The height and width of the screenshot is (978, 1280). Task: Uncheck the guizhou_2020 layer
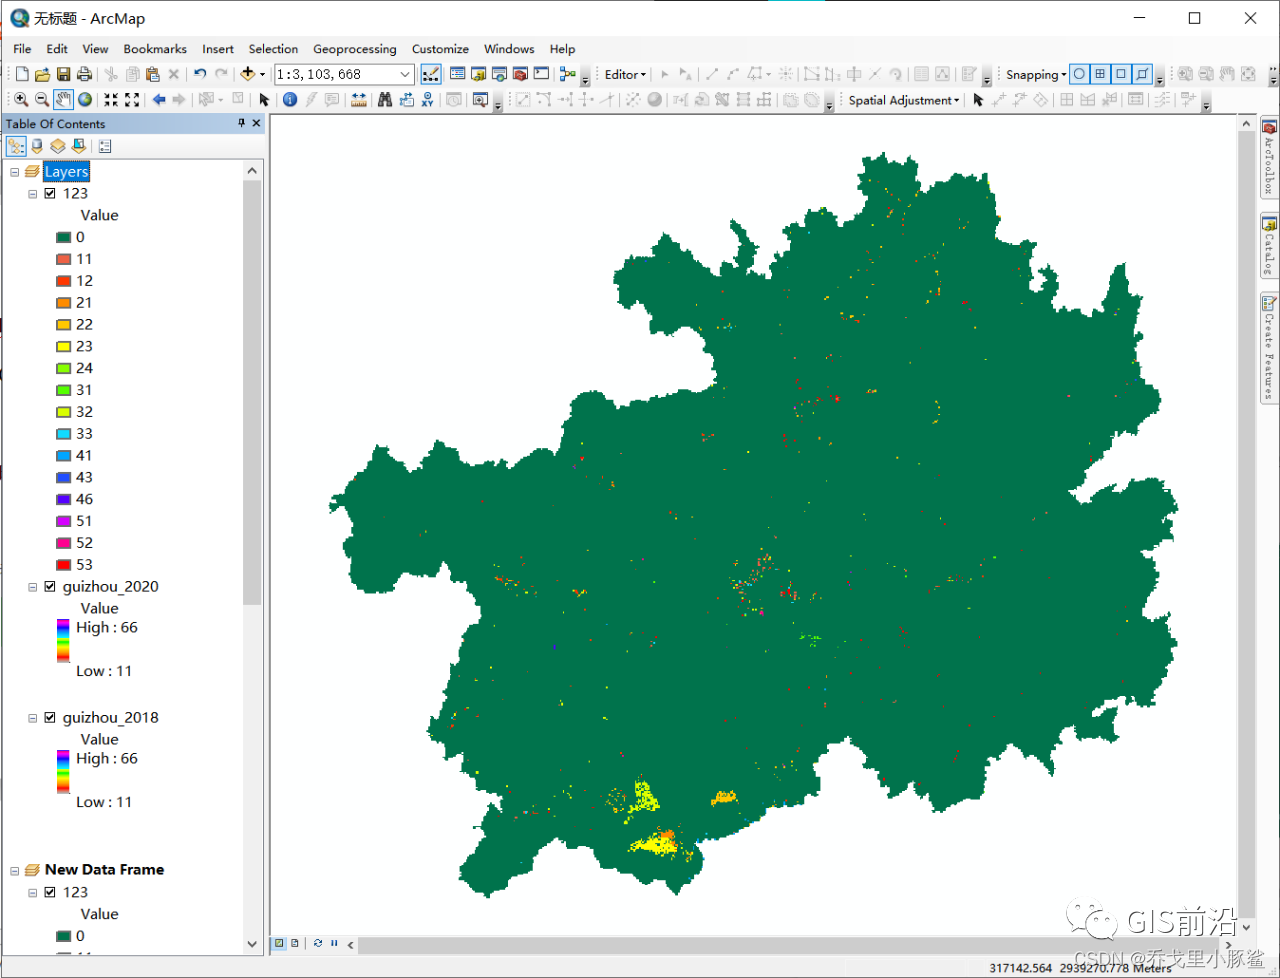click(x=50, y=587)
